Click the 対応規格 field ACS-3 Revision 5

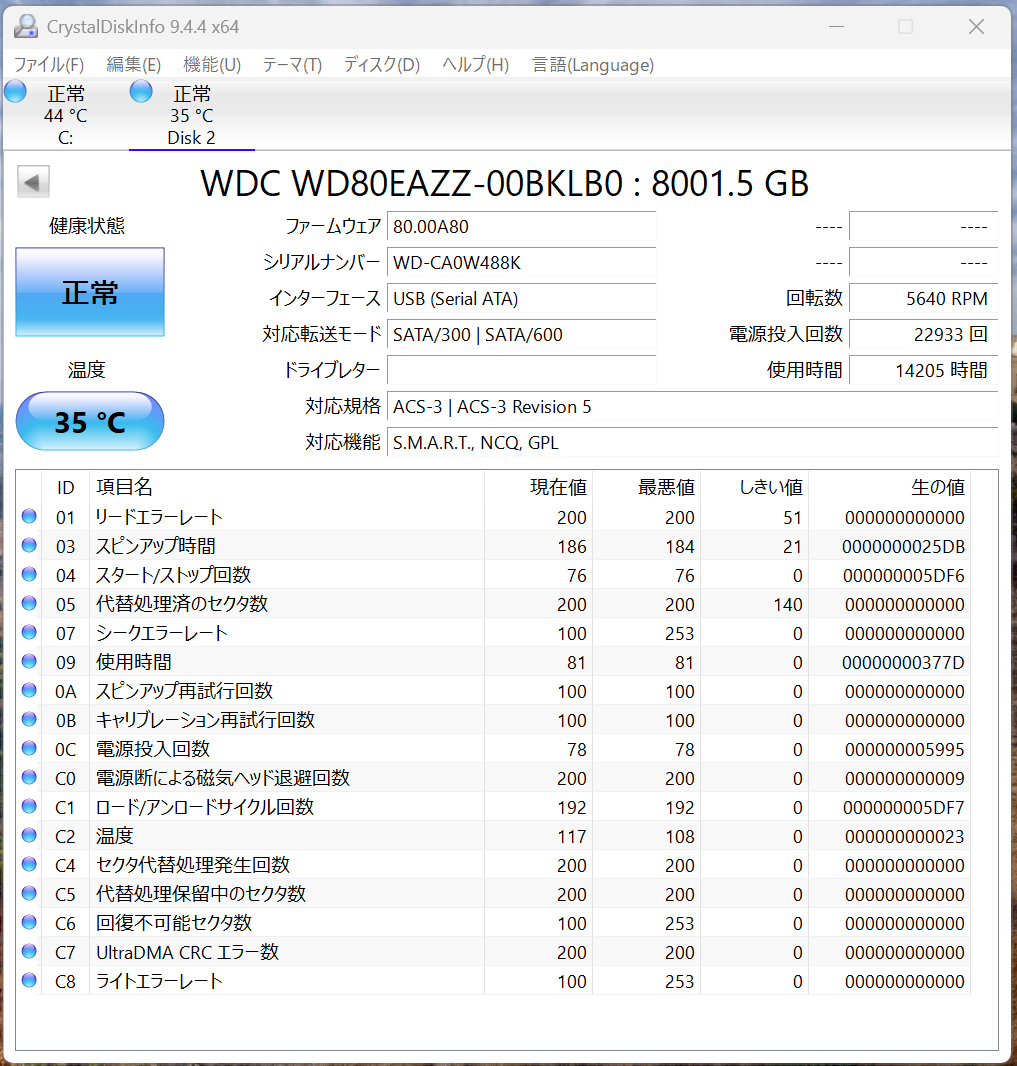[x=692, y=407]
